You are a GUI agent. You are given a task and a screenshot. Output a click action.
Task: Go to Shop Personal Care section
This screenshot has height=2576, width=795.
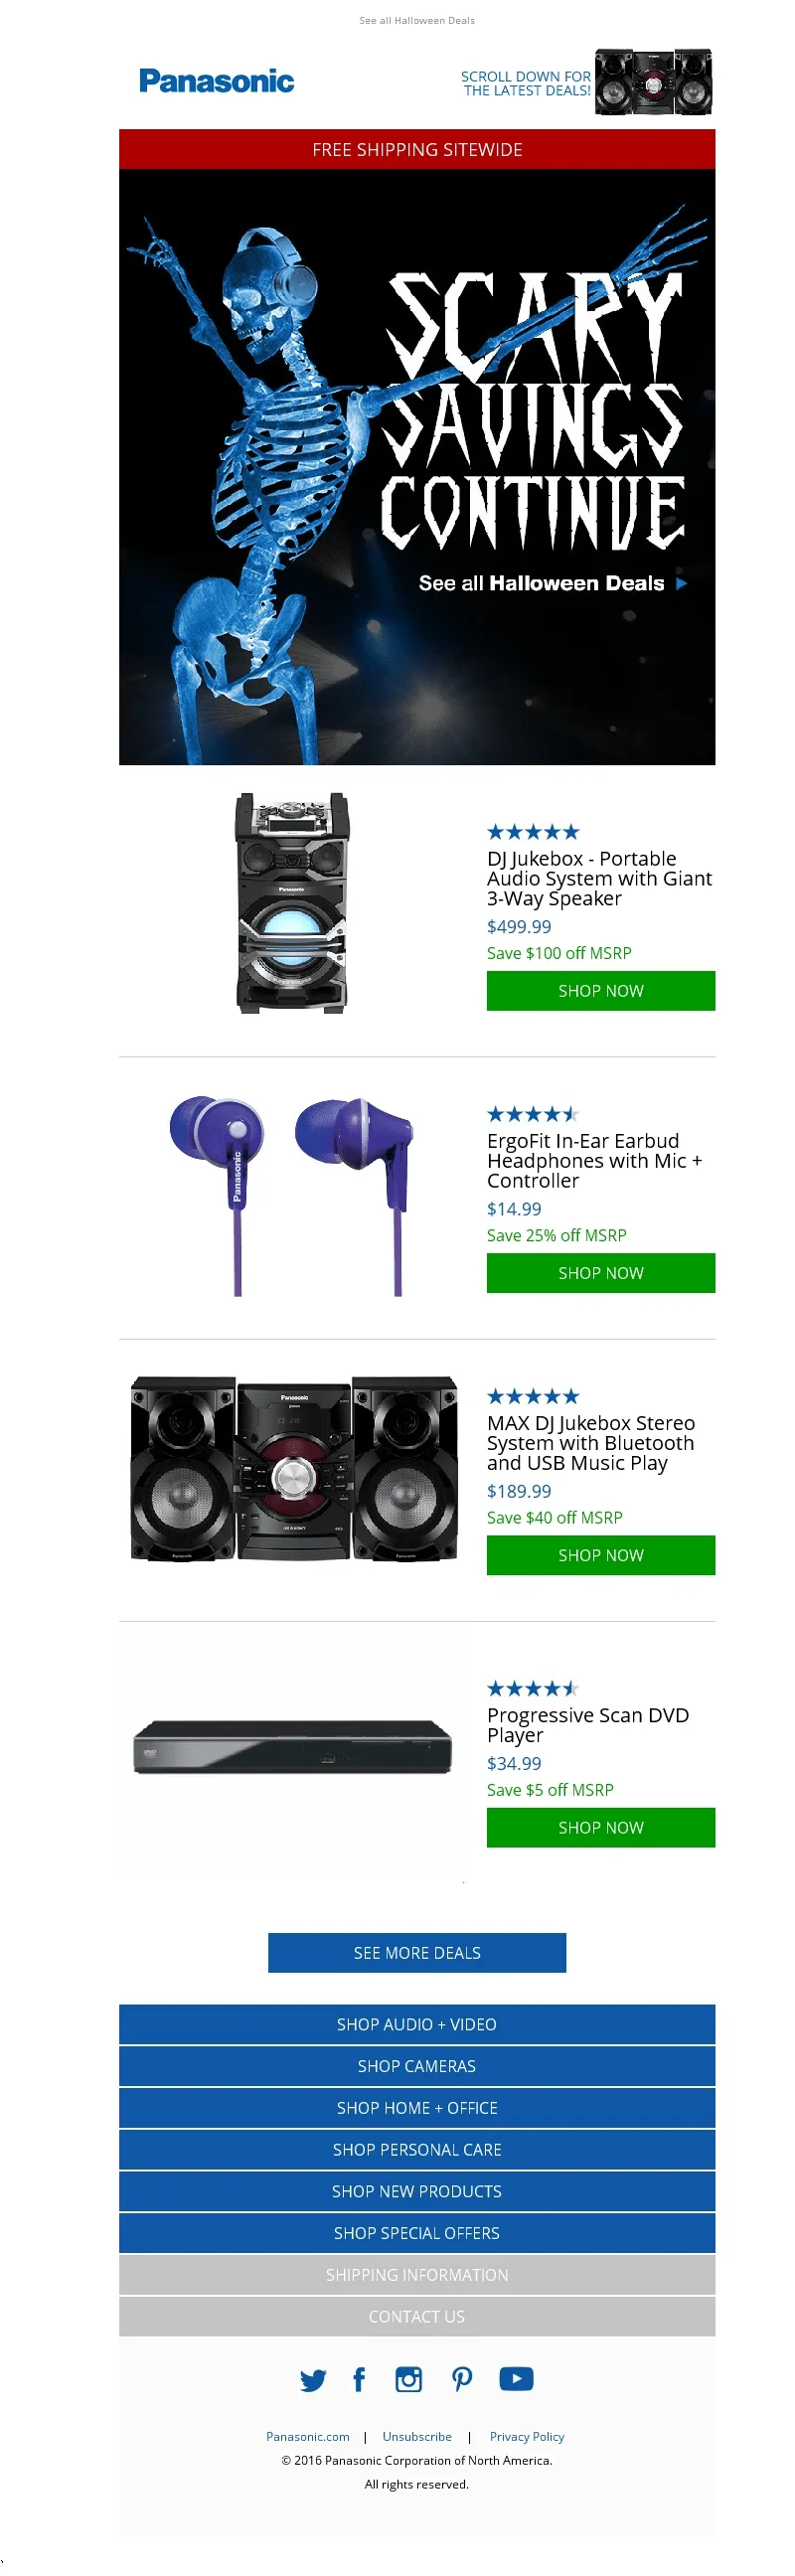(x=417, y=2150)
